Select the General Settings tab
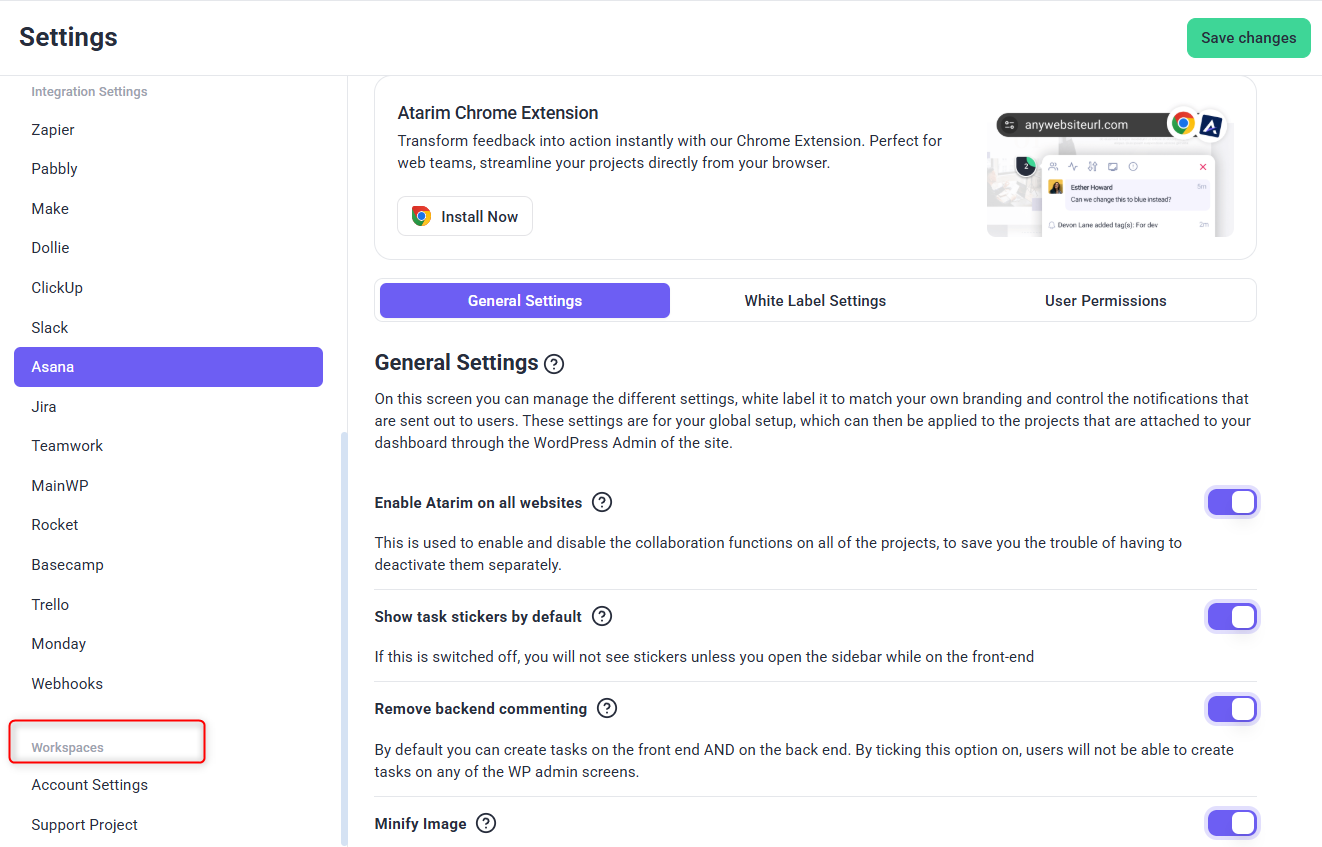Image resolution: width=1322 pixels, height=847 pixels. pyautogui.click(x=525, y=301)
